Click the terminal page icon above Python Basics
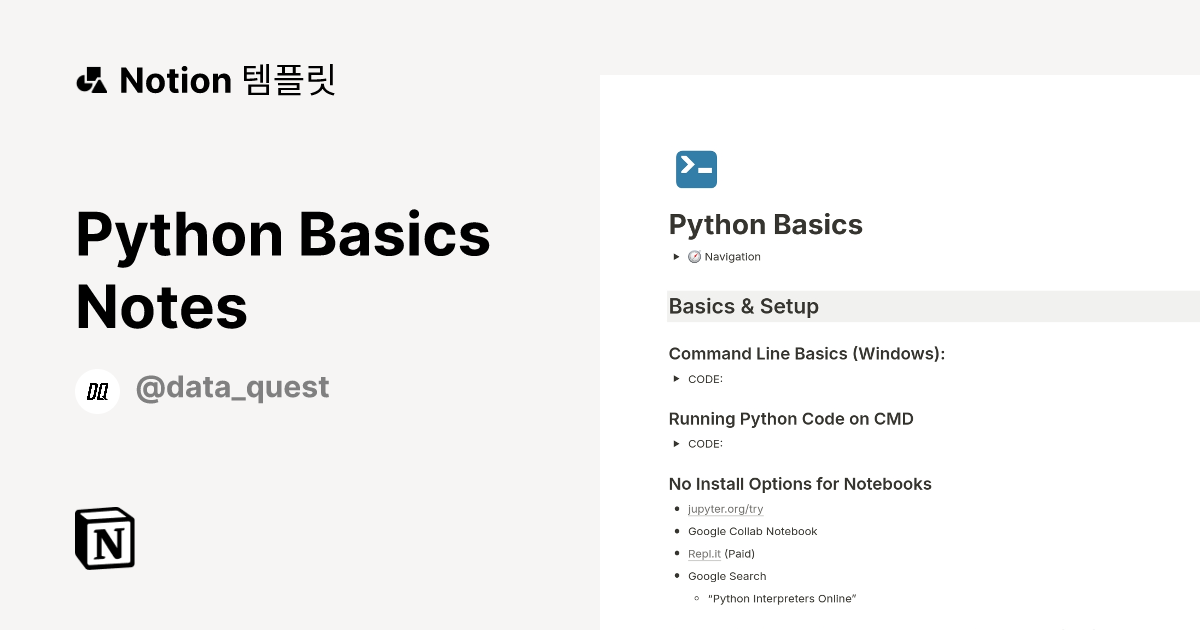The width and height of the screenshot is (1200, 630). [x=696, y=169]
